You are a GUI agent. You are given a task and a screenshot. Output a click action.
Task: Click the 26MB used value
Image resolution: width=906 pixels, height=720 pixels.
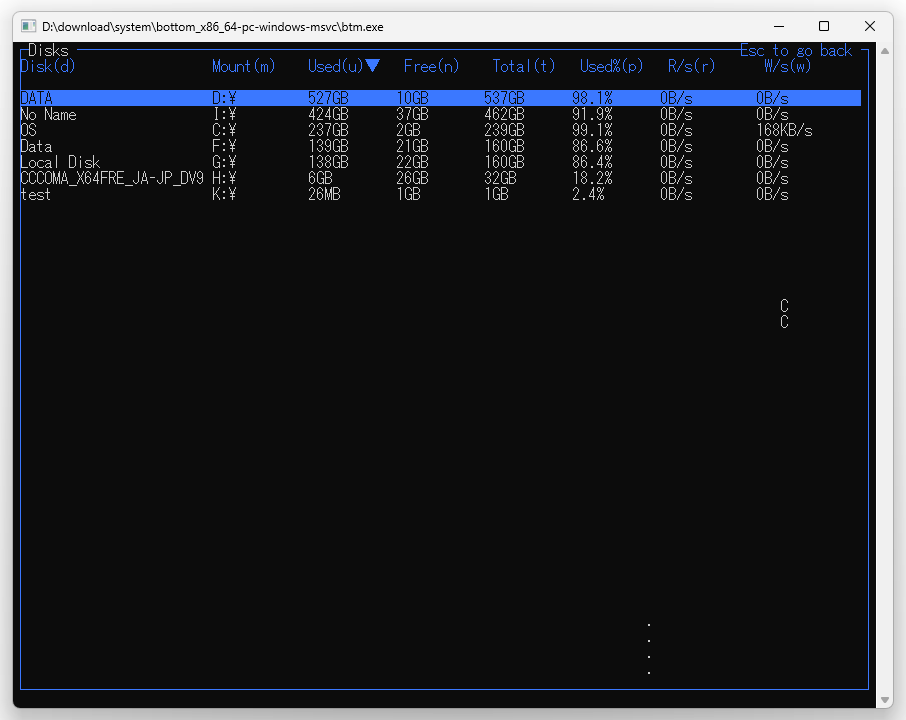point(324,195)
